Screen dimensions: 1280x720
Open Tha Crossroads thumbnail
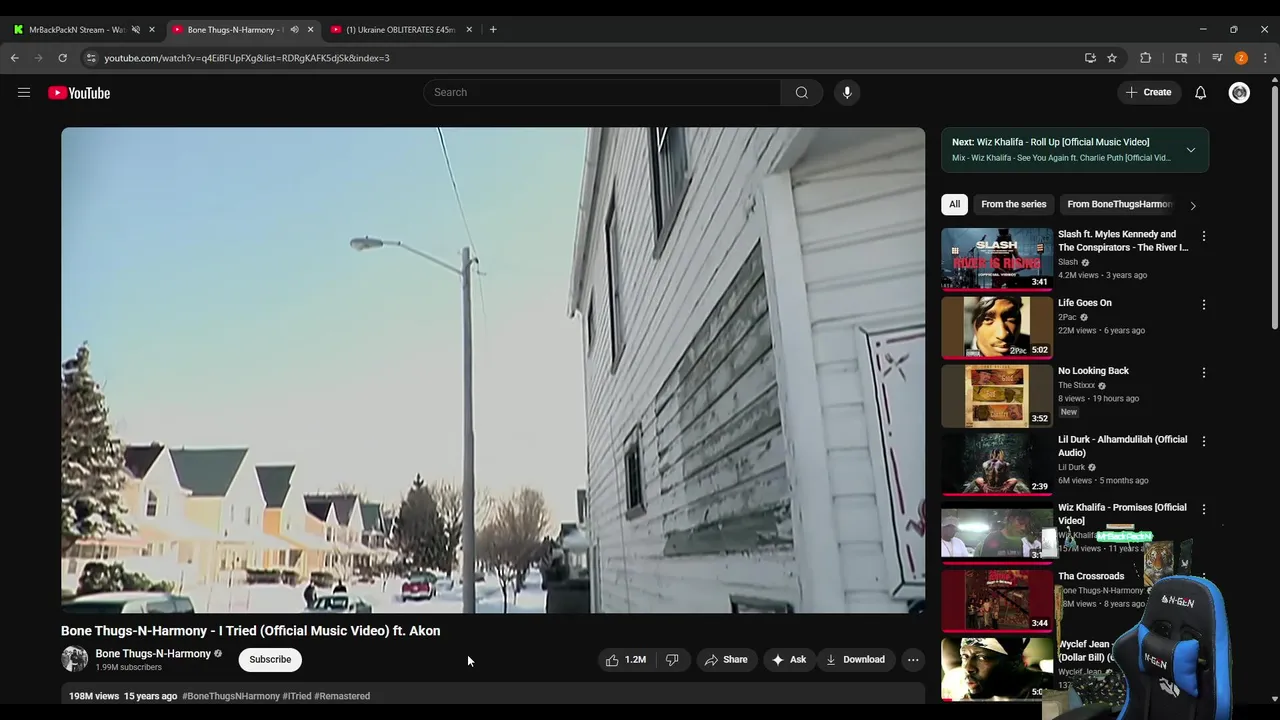click(x=997, y=600)
